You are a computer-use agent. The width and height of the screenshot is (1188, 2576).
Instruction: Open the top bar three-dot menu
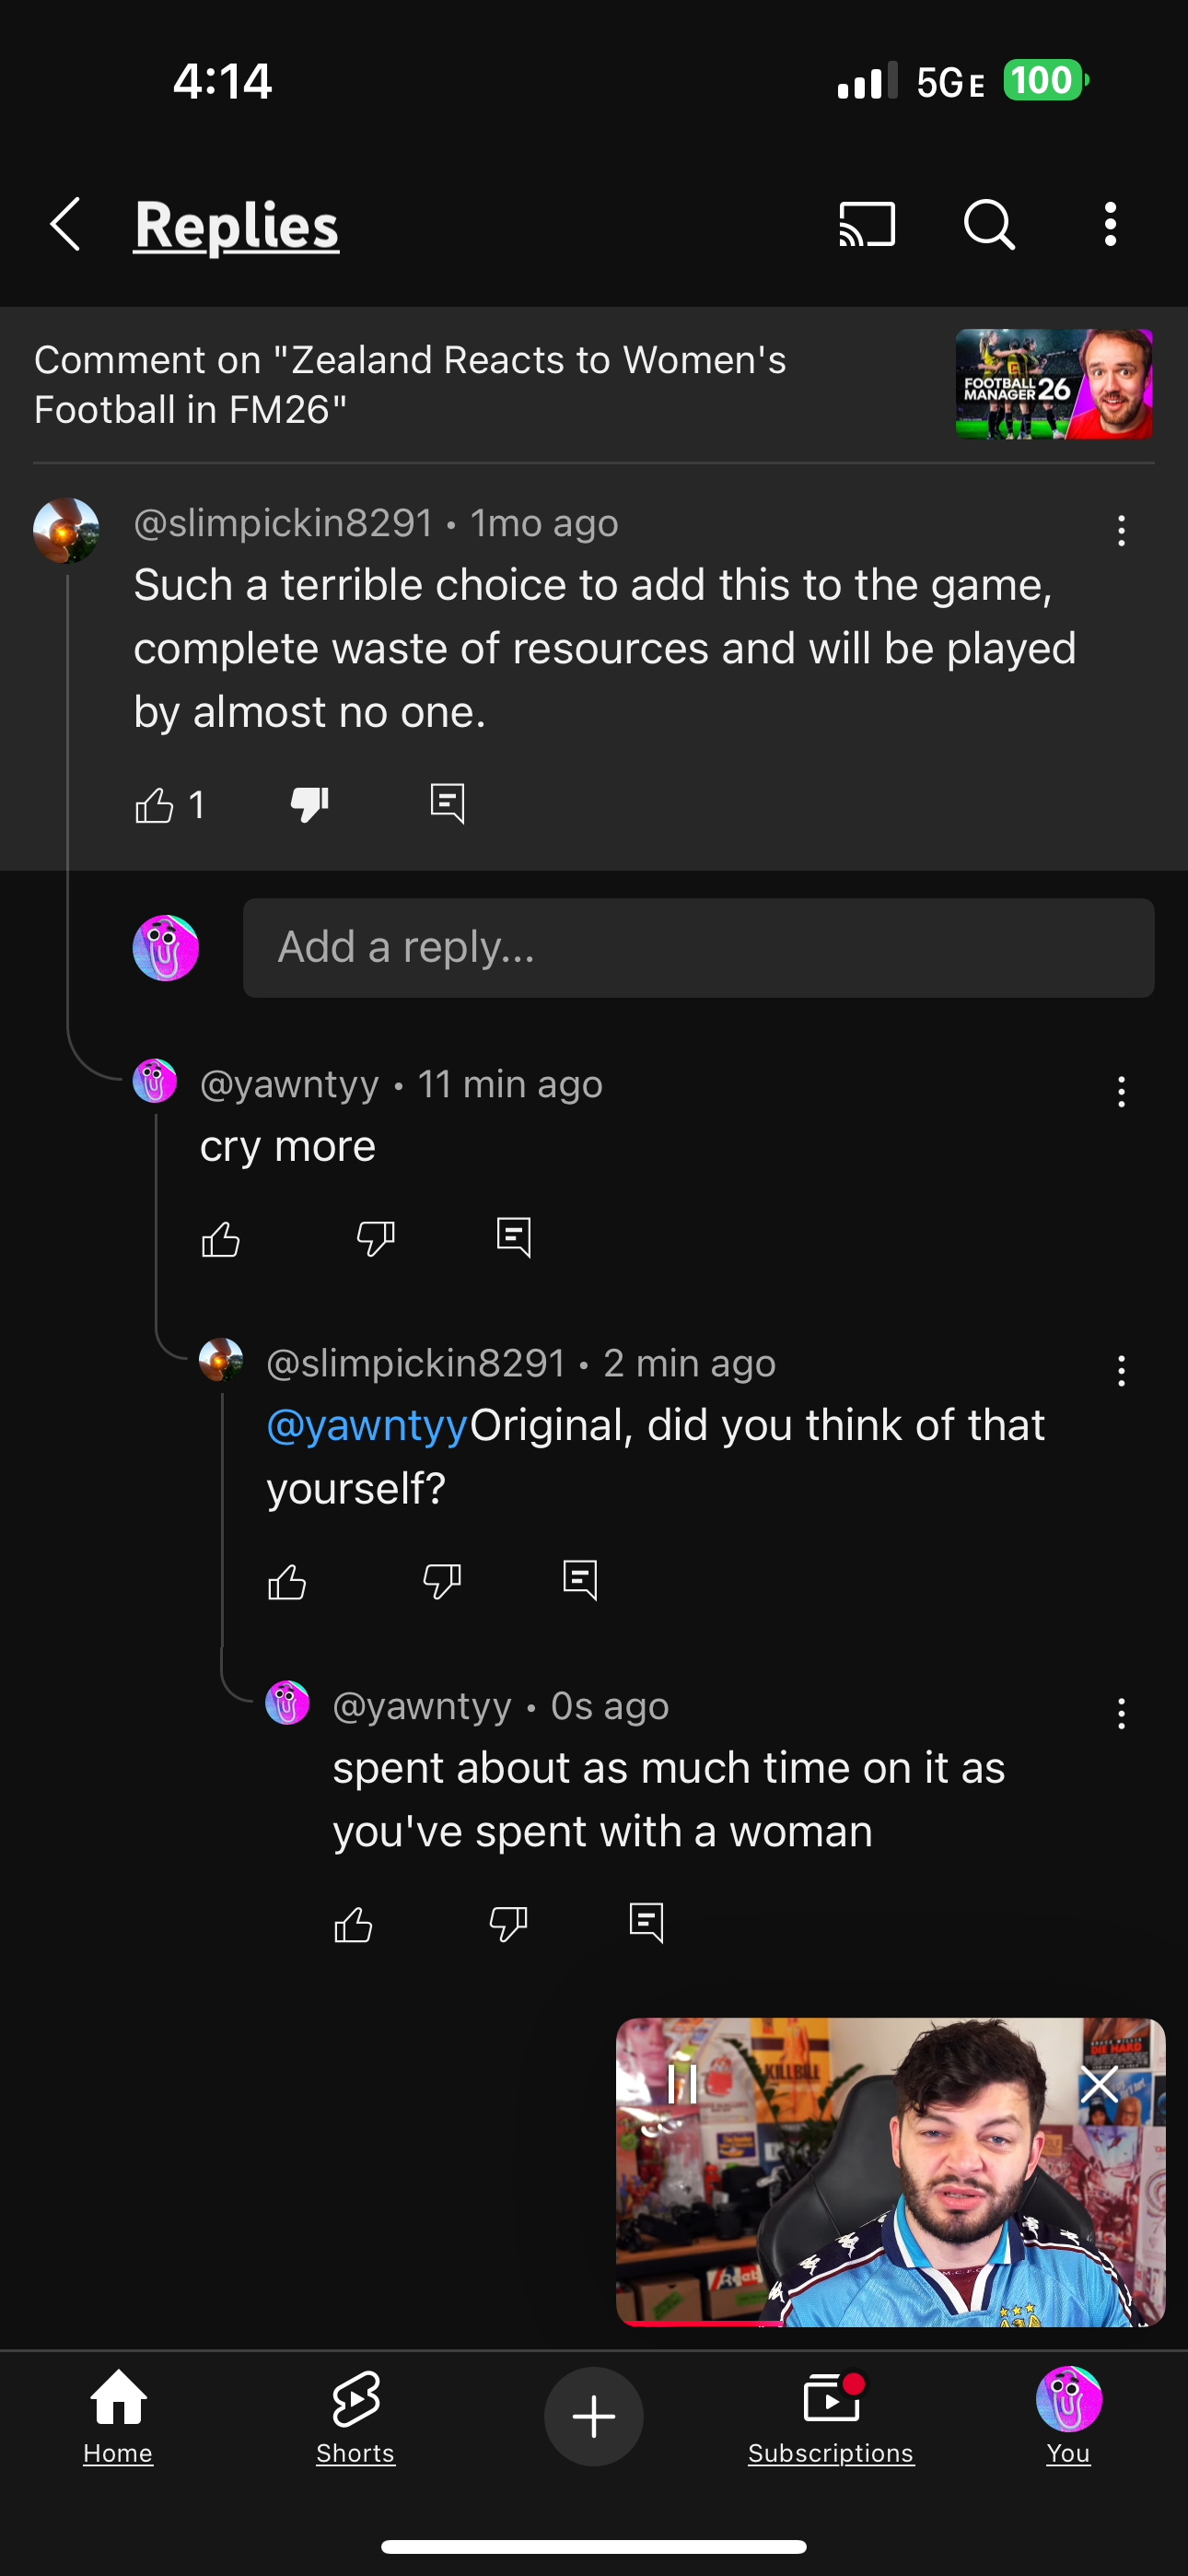coord(1110,224)
